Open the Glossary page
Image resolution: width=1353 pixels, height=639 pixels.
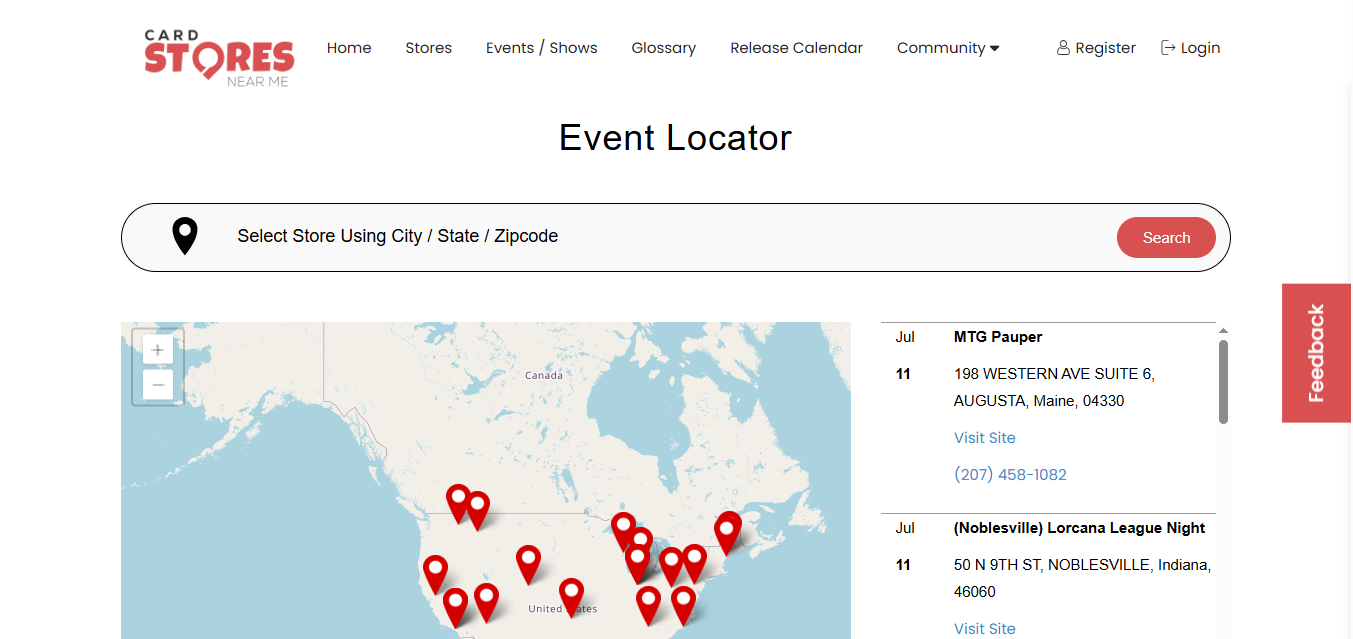tap(663, 48)
